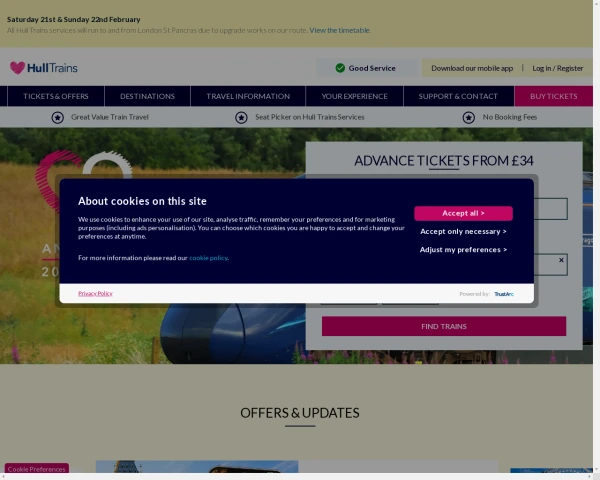Clear the station field with the X icon

561,260
